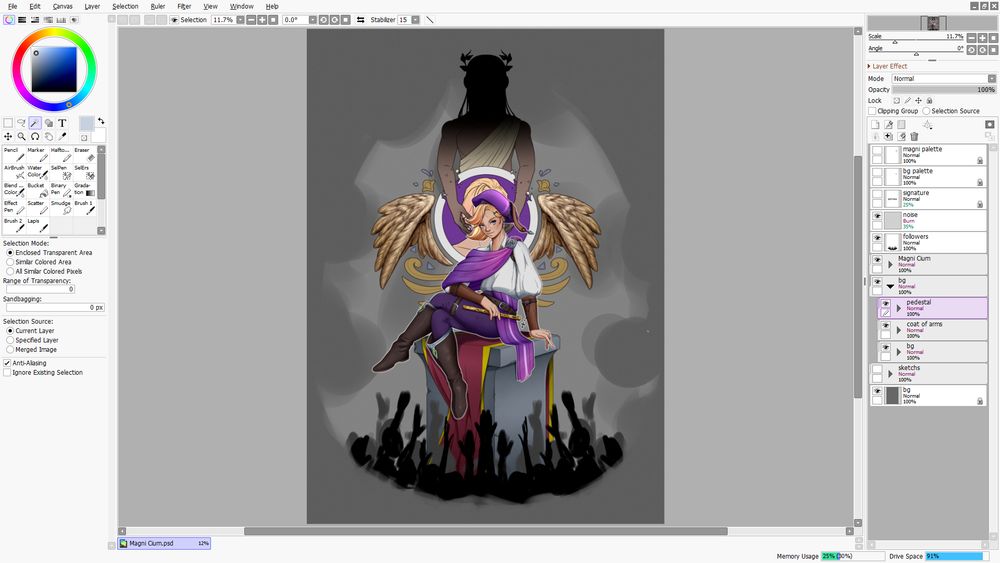This screenshot has height=563, width=1000.
Task: Create a new layer folder
Action: coord(901,125)
